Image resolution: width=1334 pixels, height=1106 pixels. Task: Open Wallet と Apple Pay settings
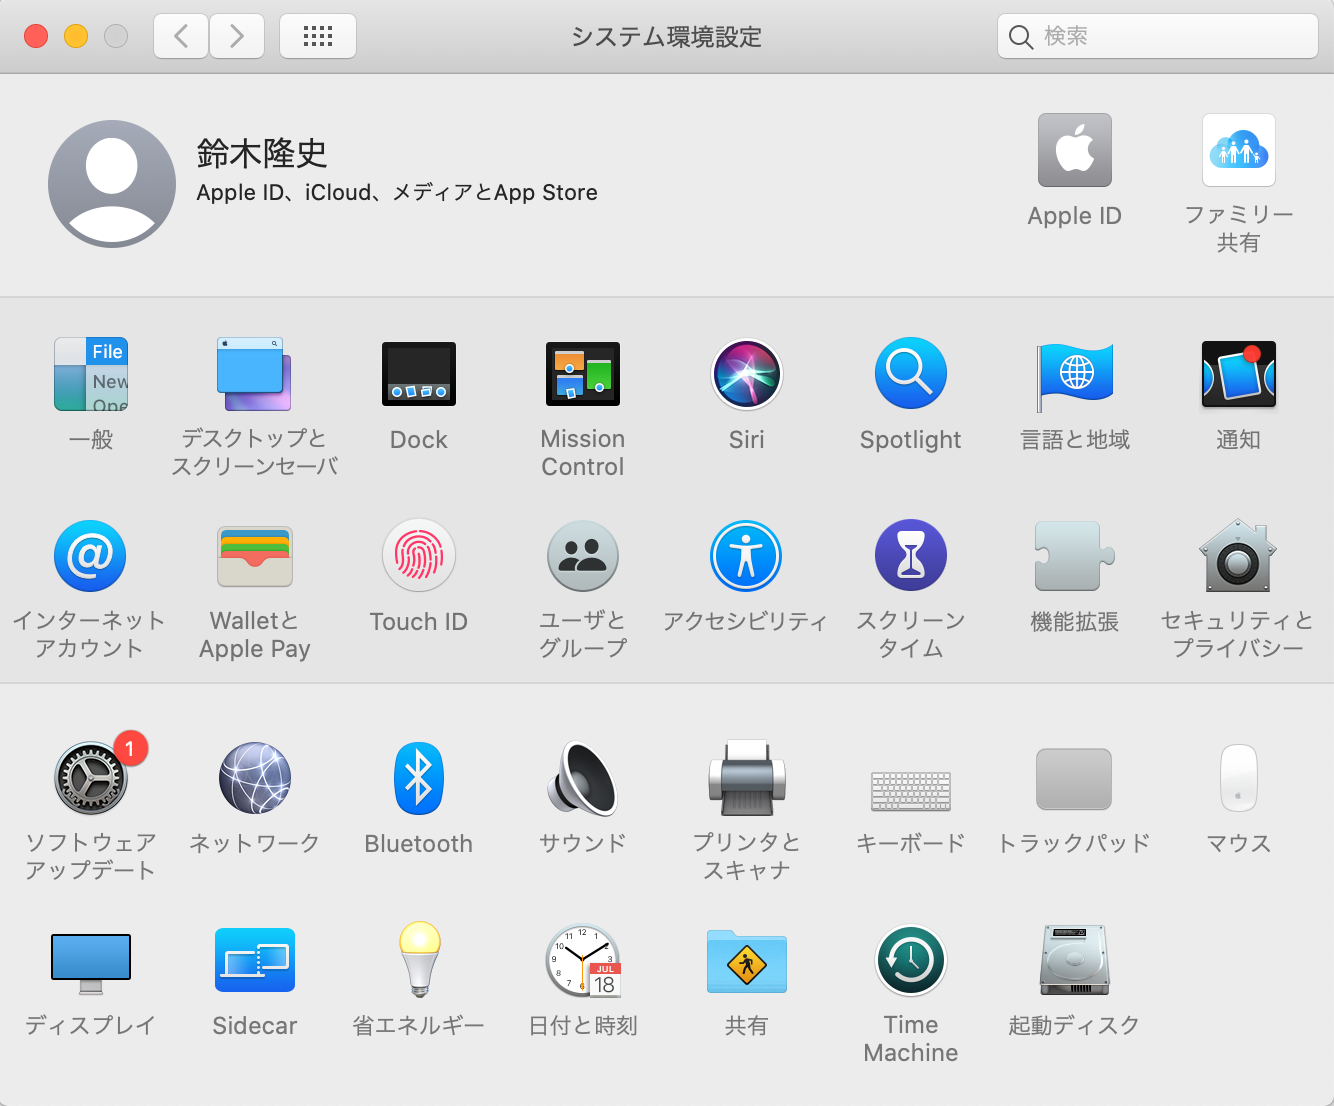(254, 557)
